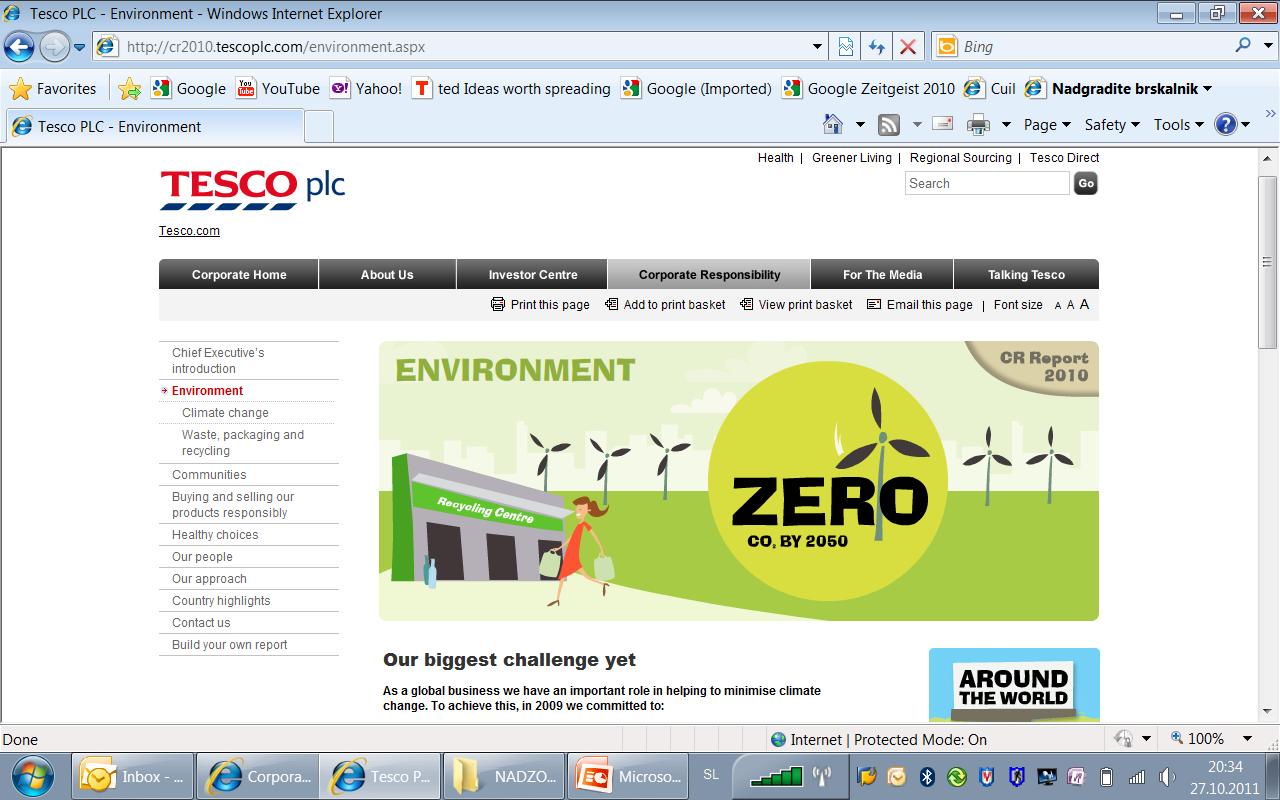
Task: Open the Build your own report link
Action: (230, 645)
